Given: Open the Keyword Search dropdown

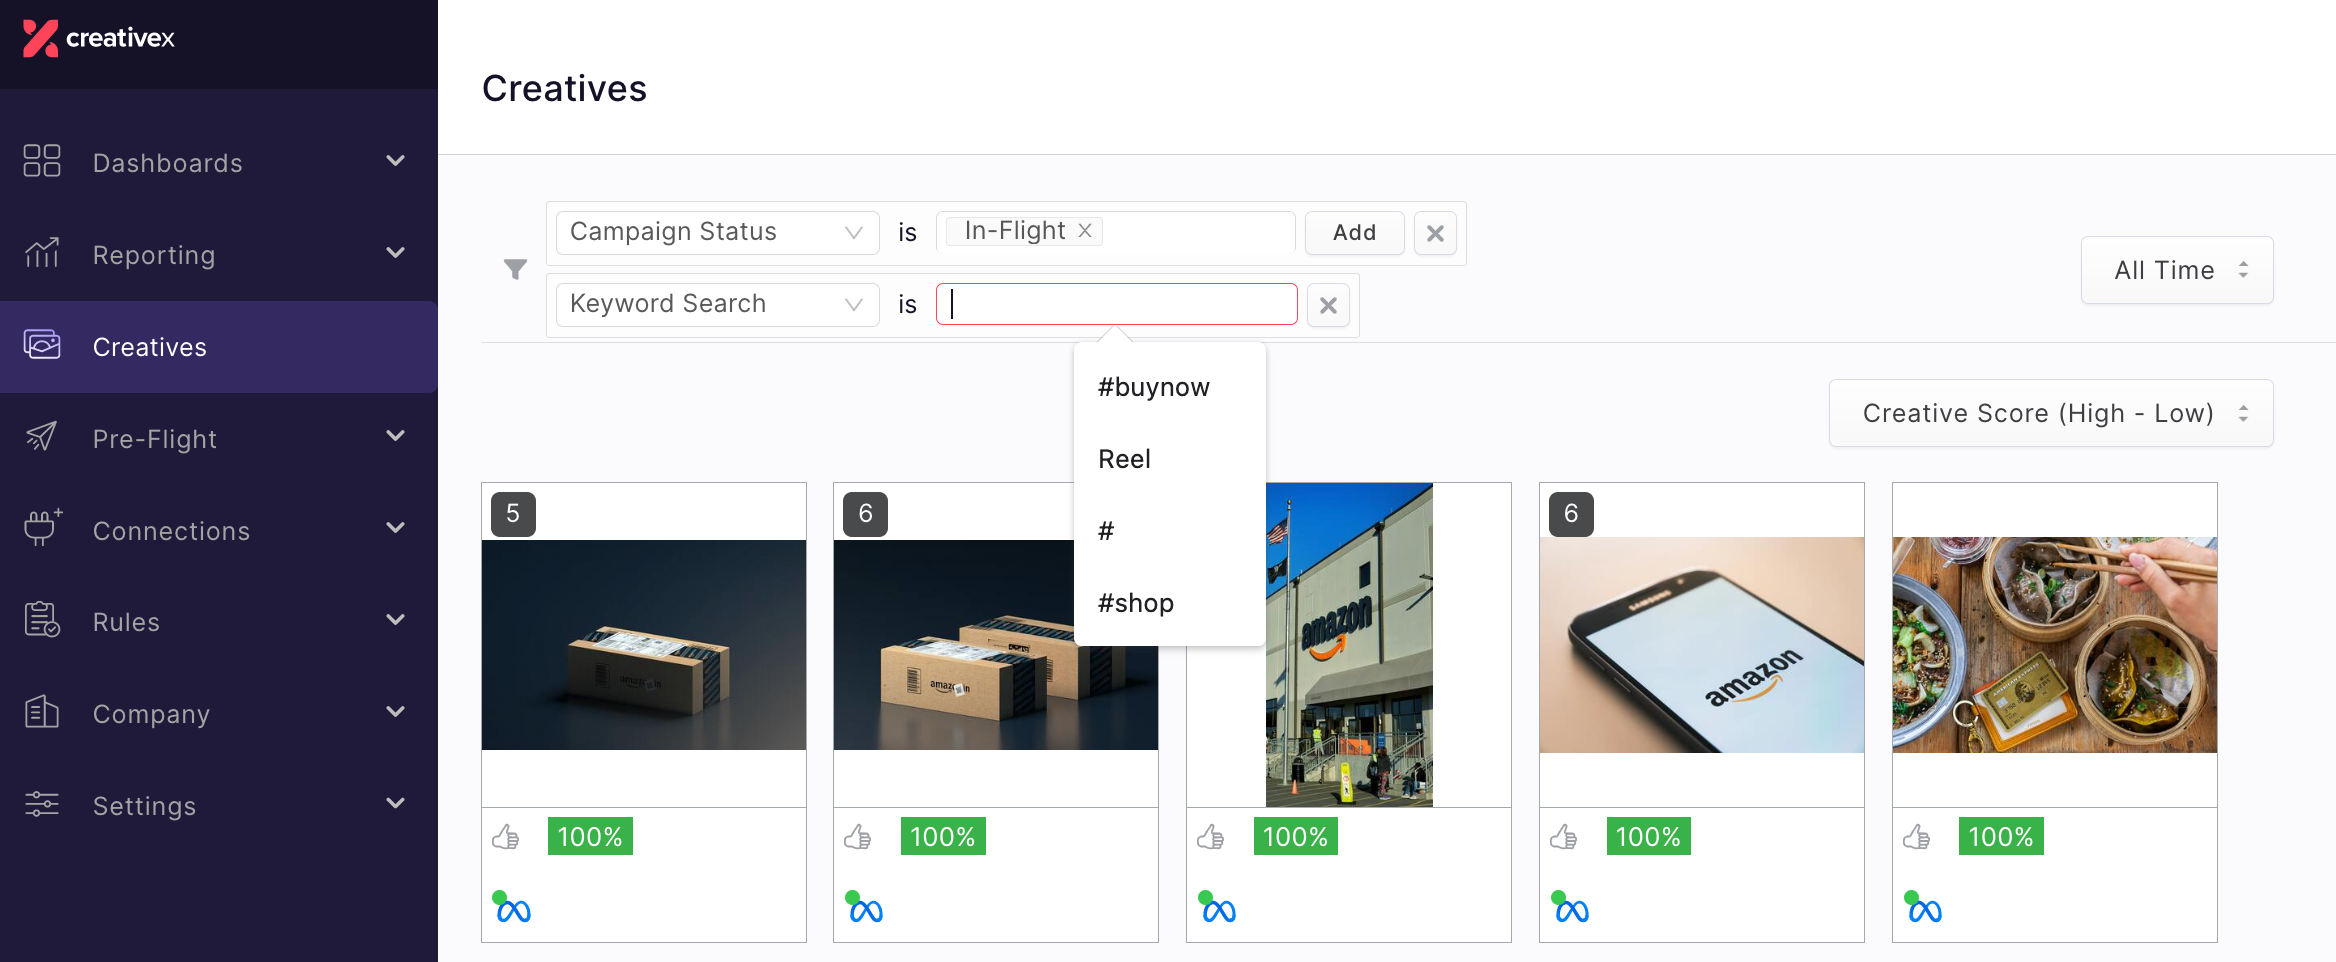Looking at the screenshot, I should [717, 304].
